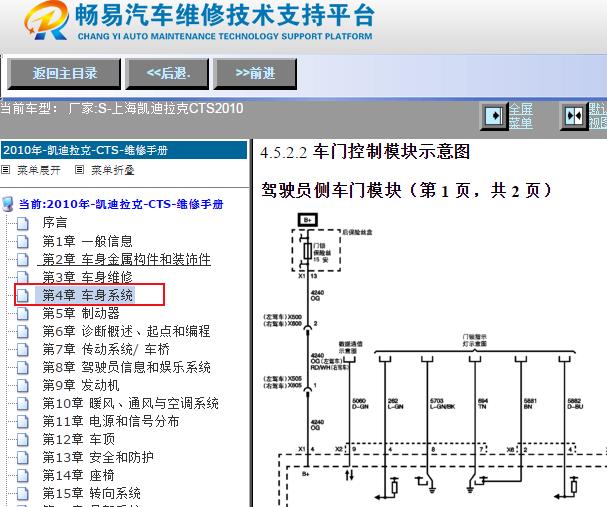Open 第15章 转向系统
Viewport: 607px width, 507px height.
91,493
